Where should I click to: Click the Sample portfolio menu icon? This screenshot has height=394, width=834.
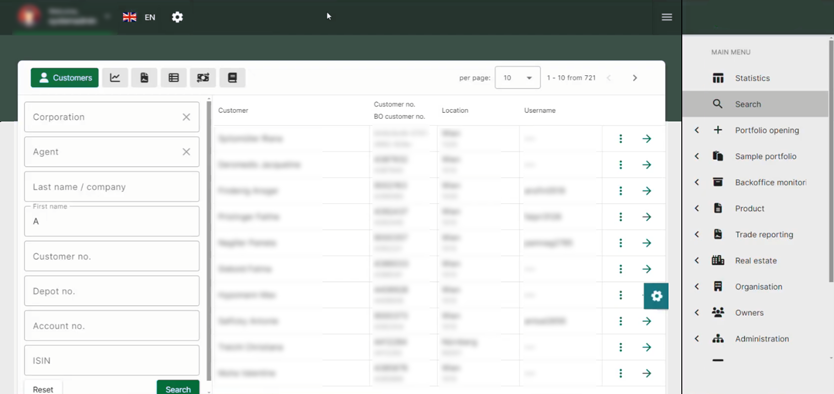click(718, 156)
